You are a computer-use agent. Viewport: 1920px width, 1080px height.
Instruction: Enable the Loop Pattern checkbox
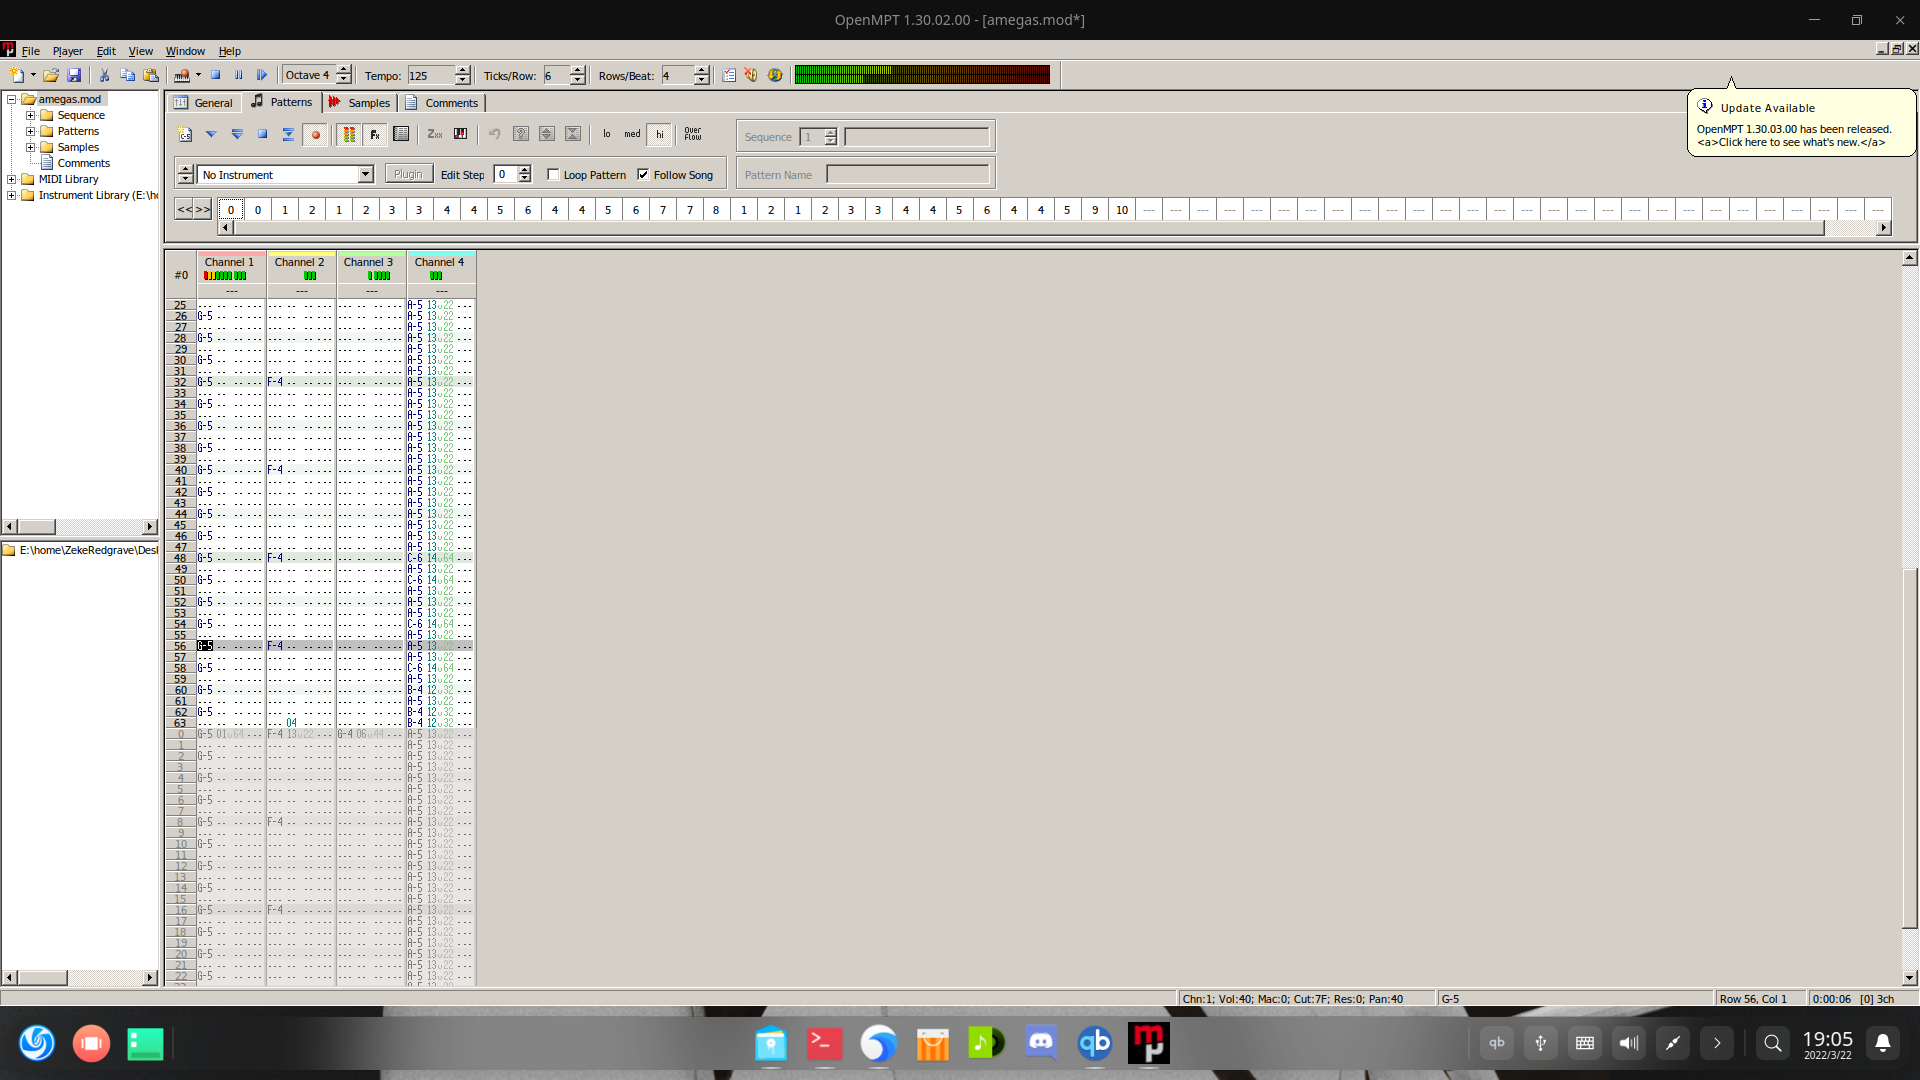553,174
